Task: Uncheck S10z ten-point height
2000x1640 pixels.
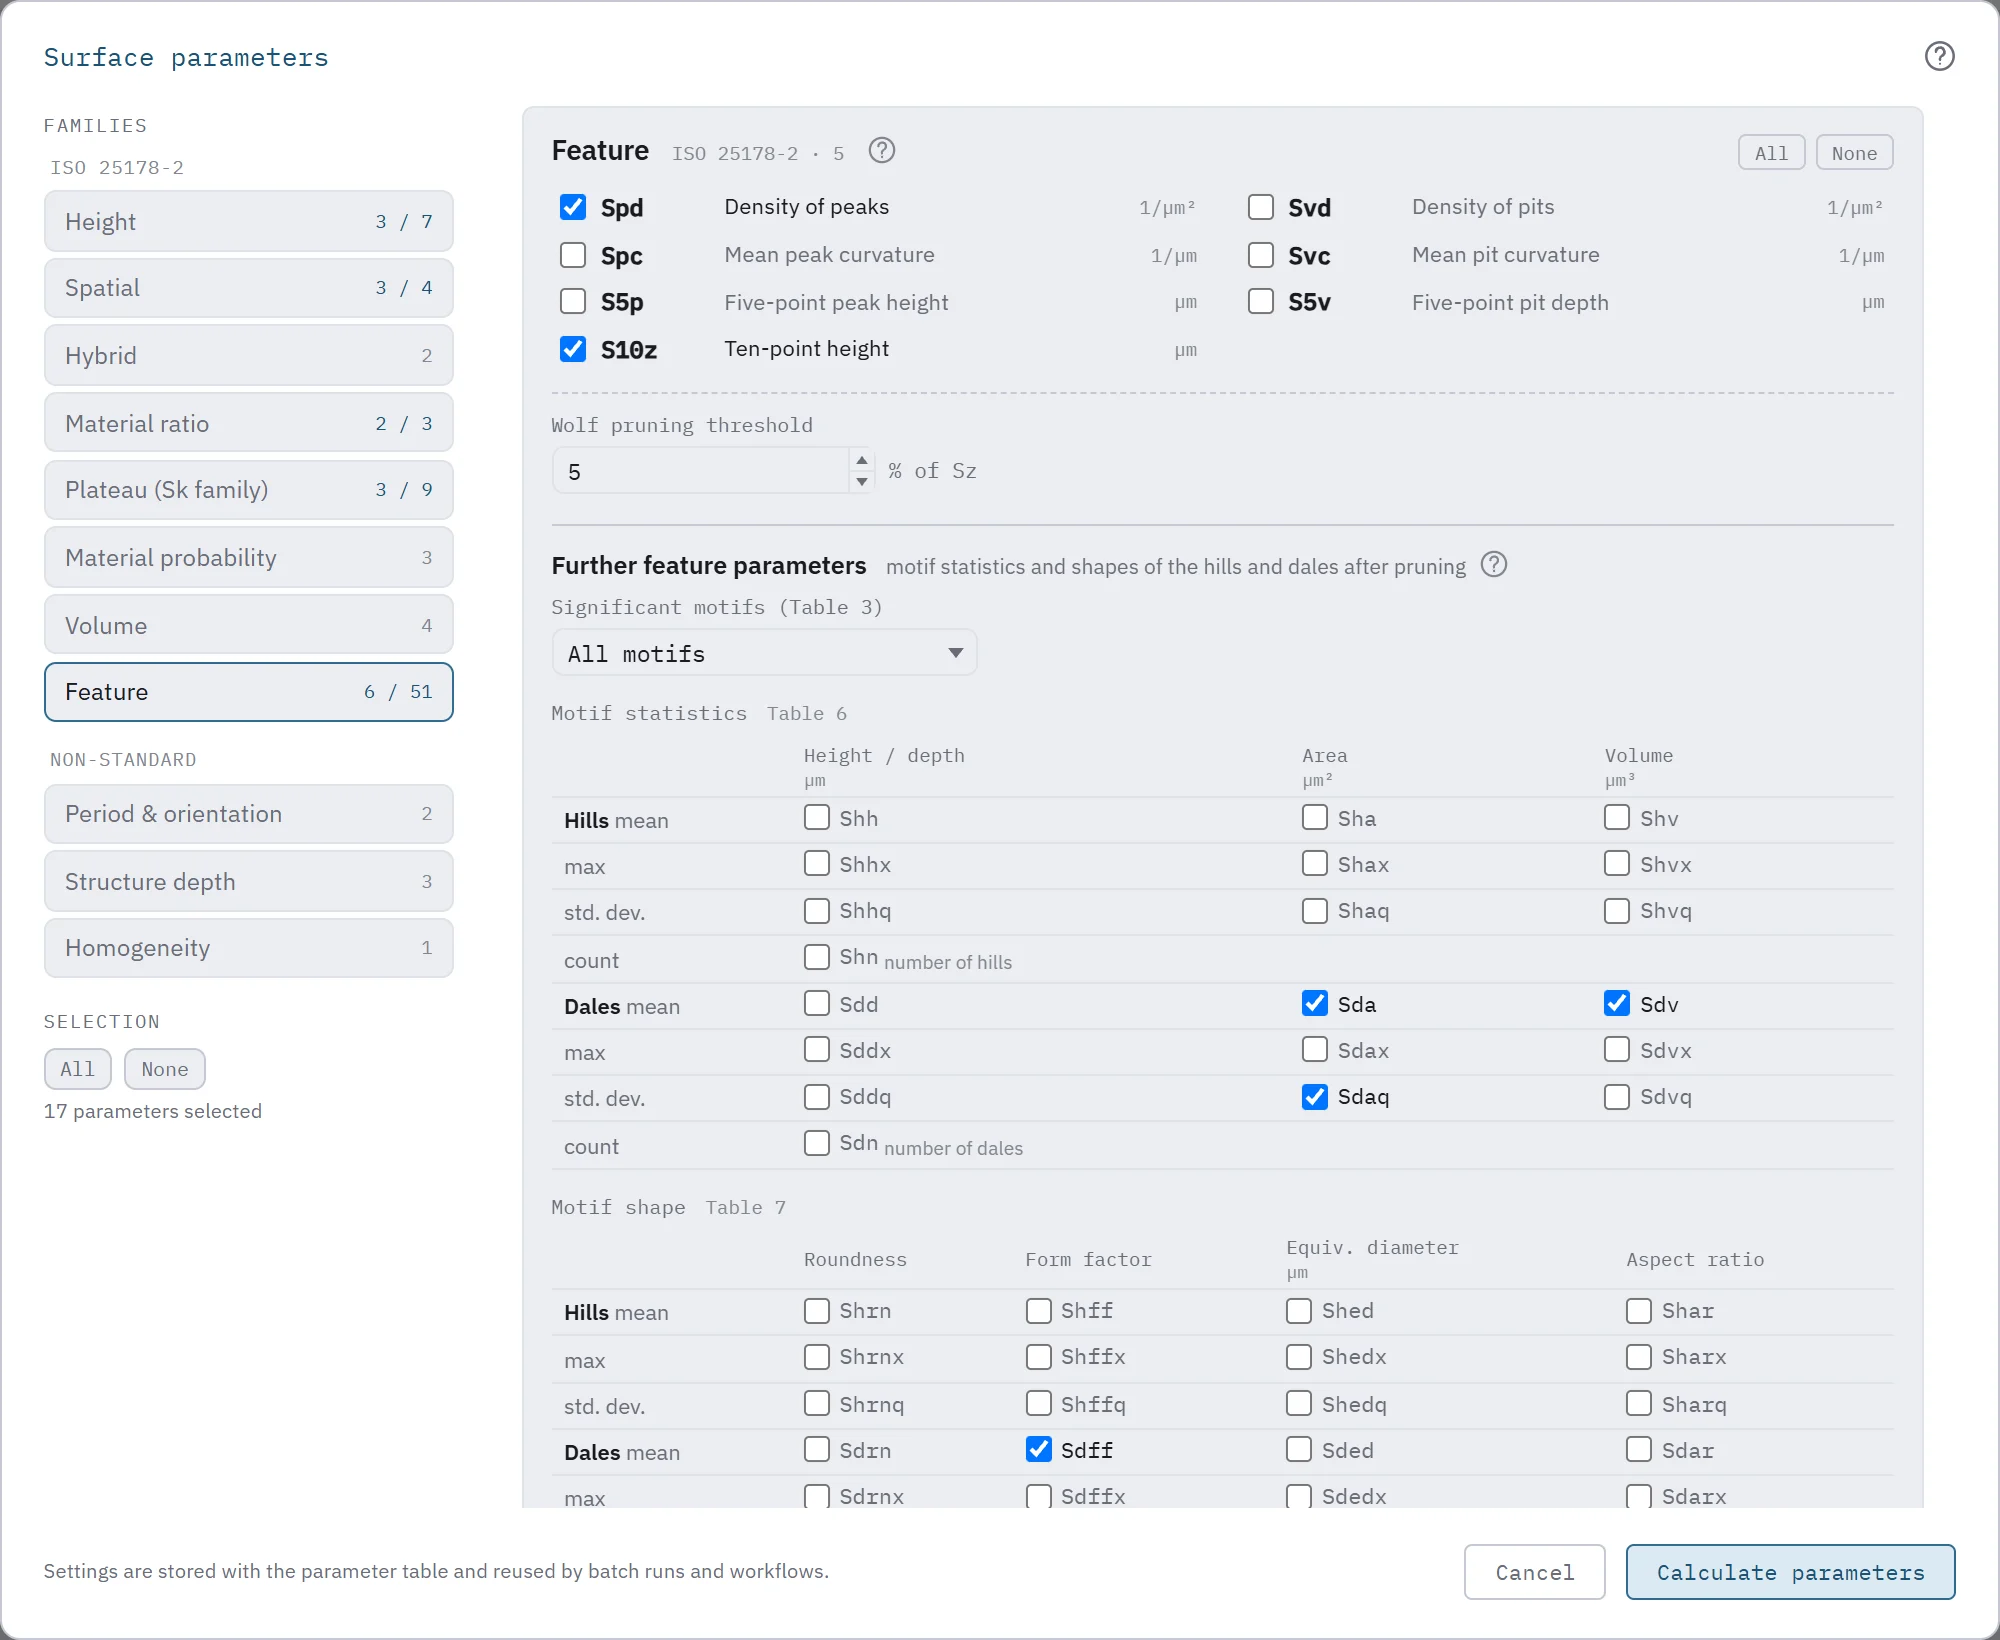Action: point(573,349)
